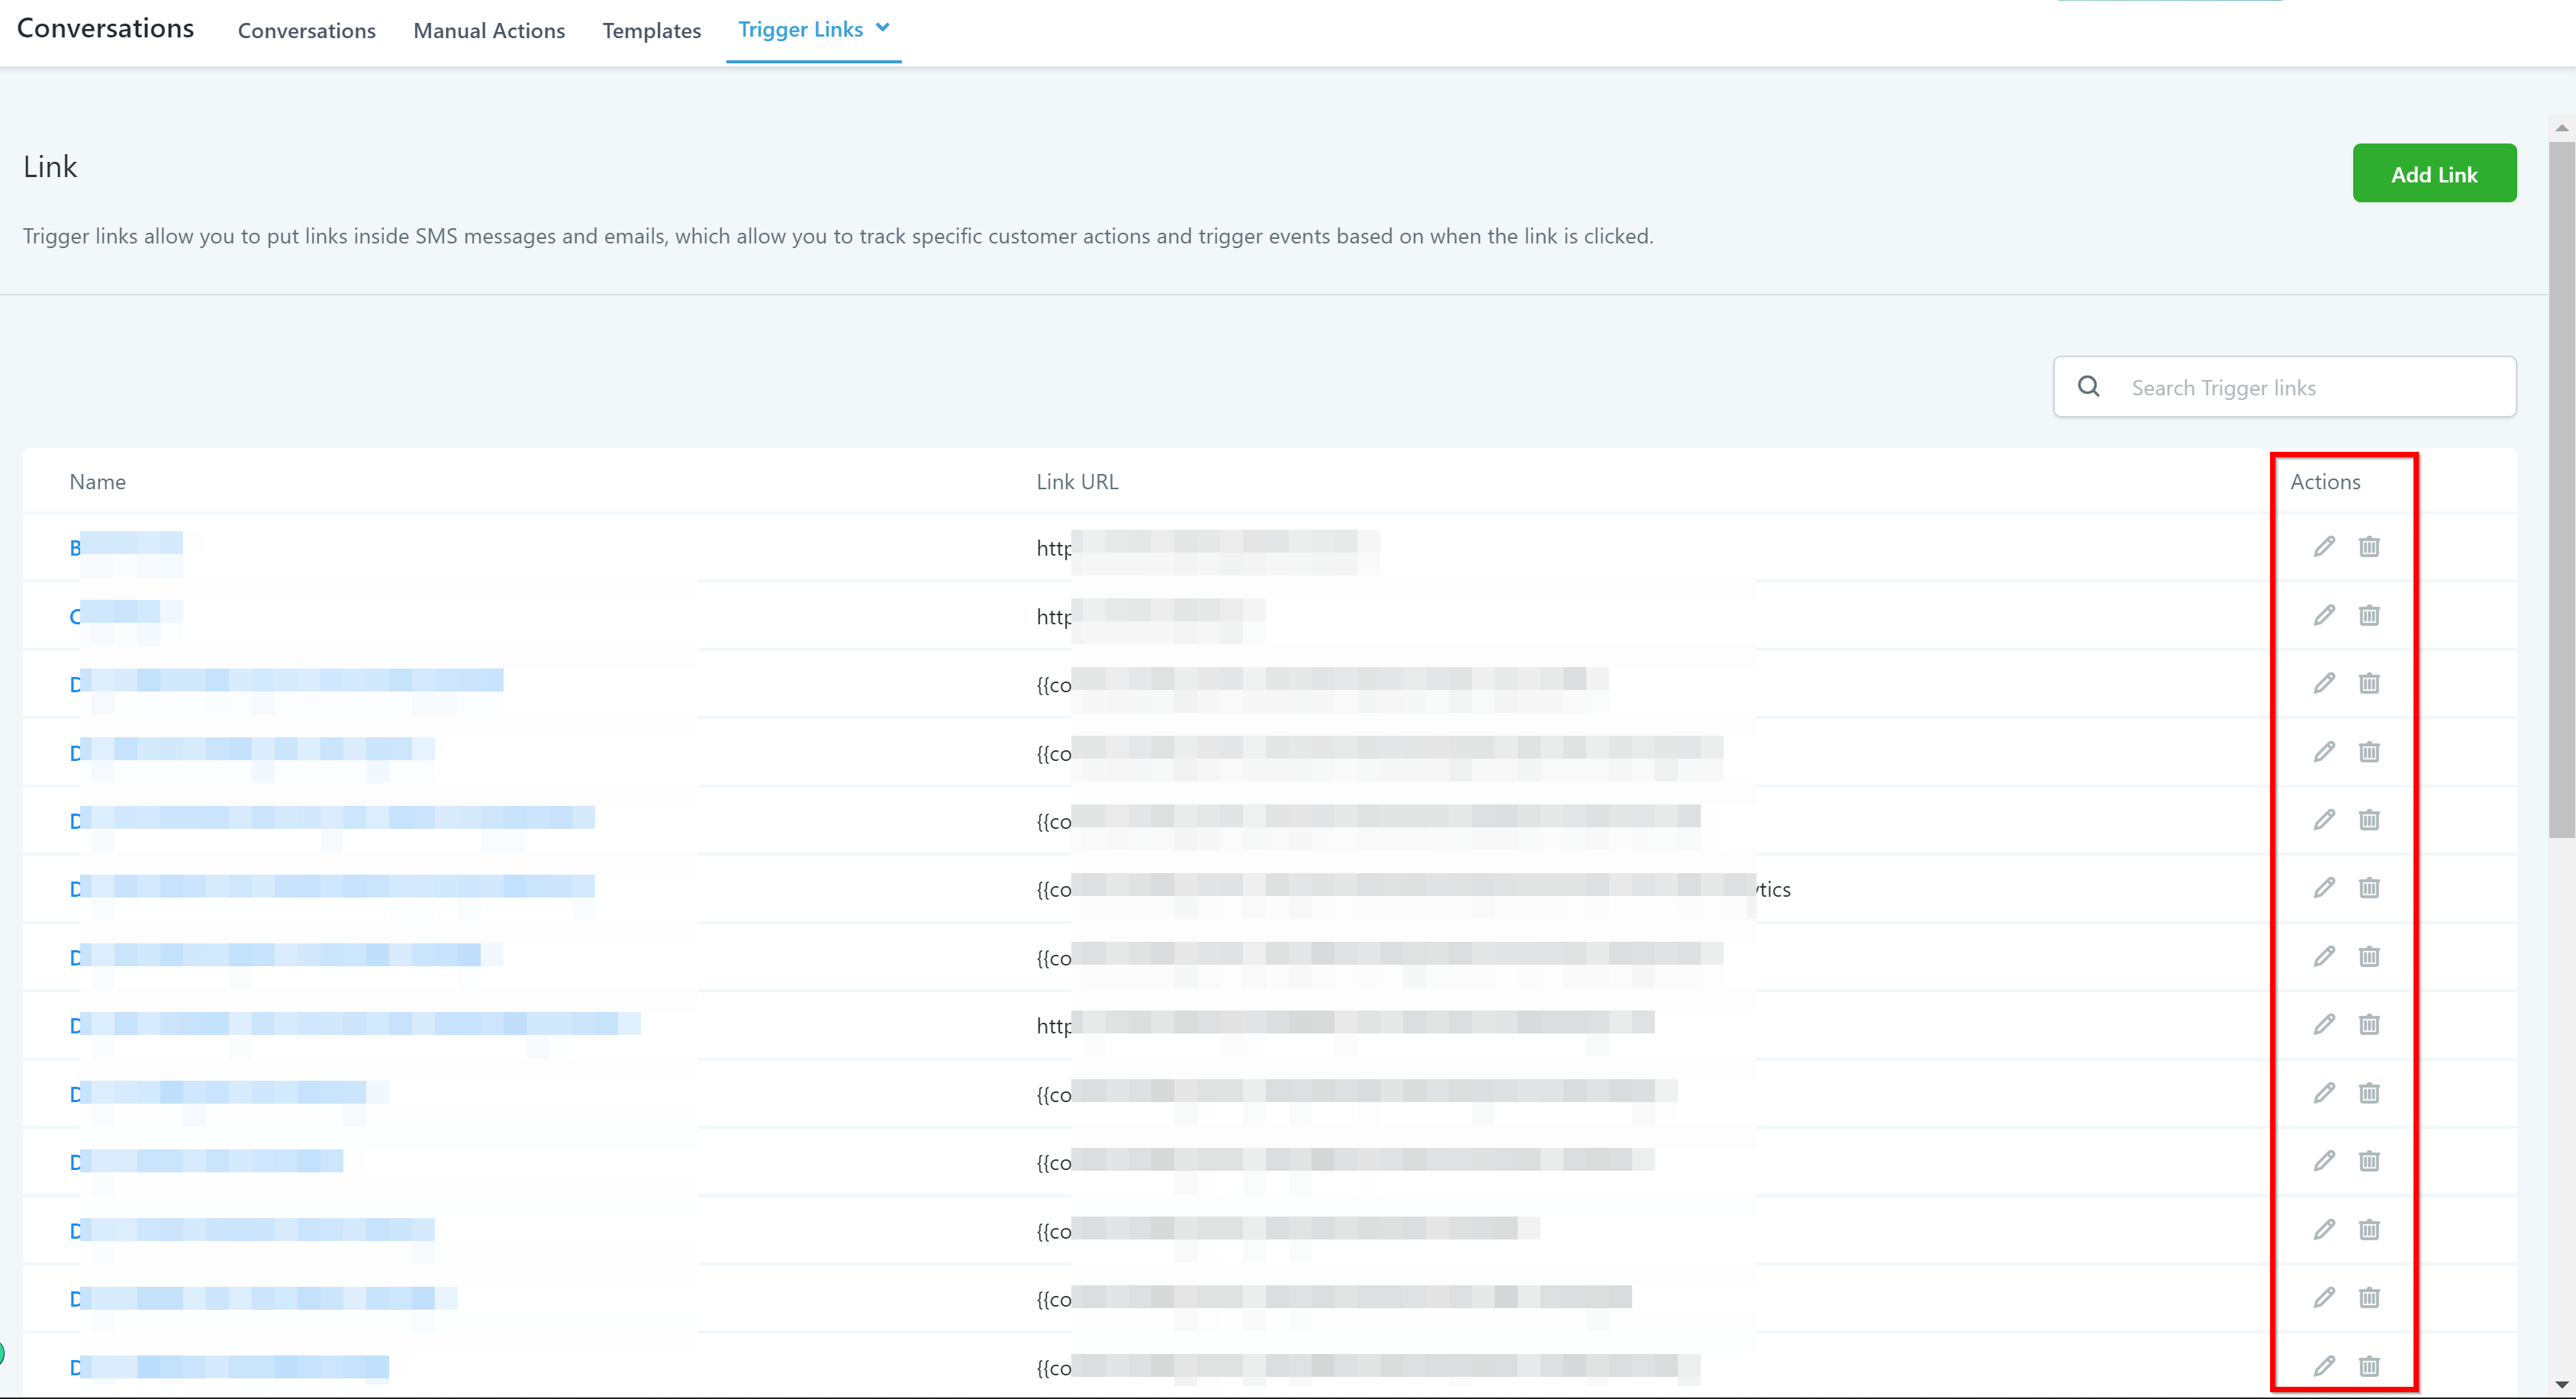Expand the Trigger Links dropdown chevron
The width and height of the screenshot is (2576, 1399).
(x=882, y=28)
